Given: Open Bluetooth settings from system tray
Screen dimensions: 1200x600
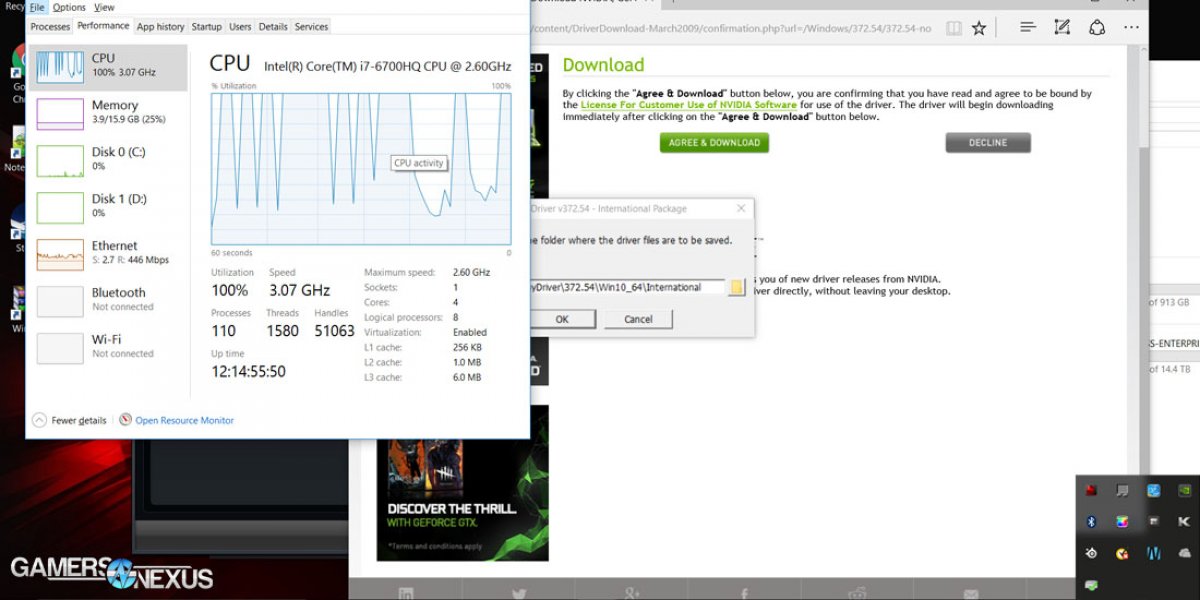Looking at the screenshot, I should click(x=1091, y=521).
